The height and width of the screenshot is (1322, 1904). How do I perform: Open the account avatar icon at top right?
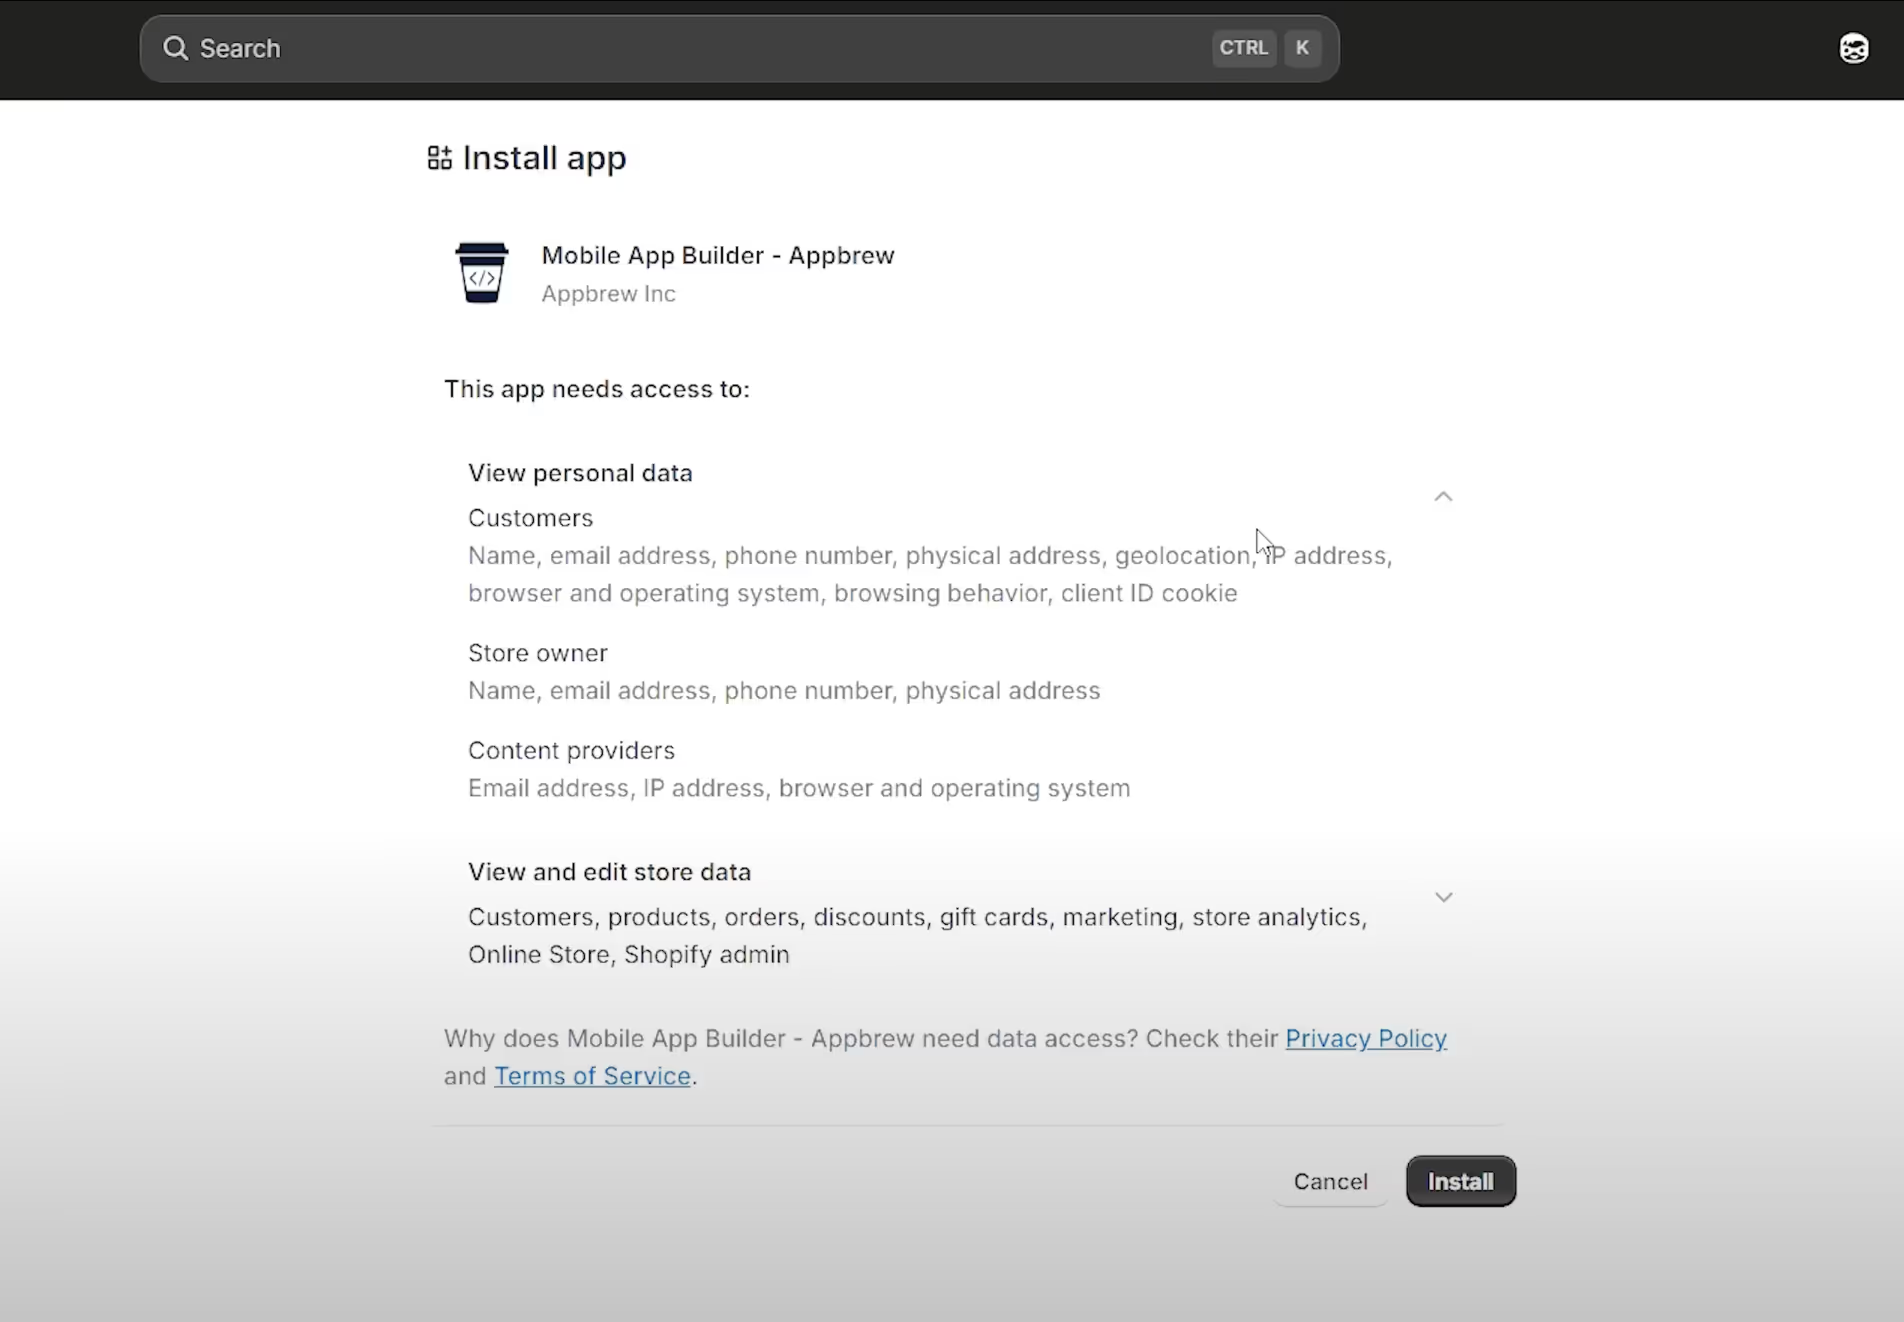(x=1853, y=48)
